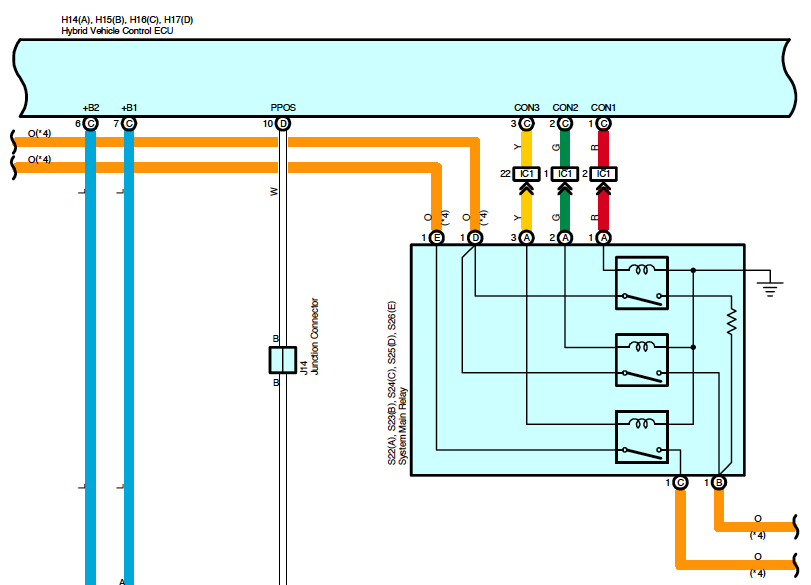Select the green wire below CON2
Viewport: 811px width, 585px height.
click(565, 148)
